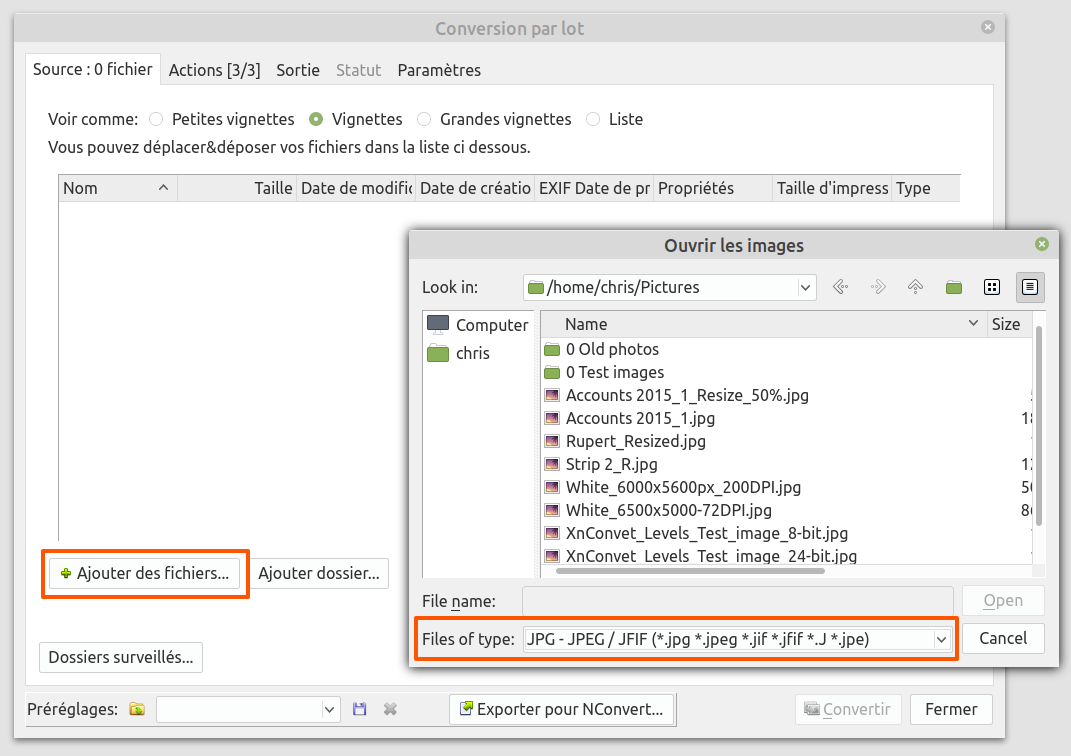Click the back navigation arrow icon
The image size is (1071, 756).
point(841,287)
